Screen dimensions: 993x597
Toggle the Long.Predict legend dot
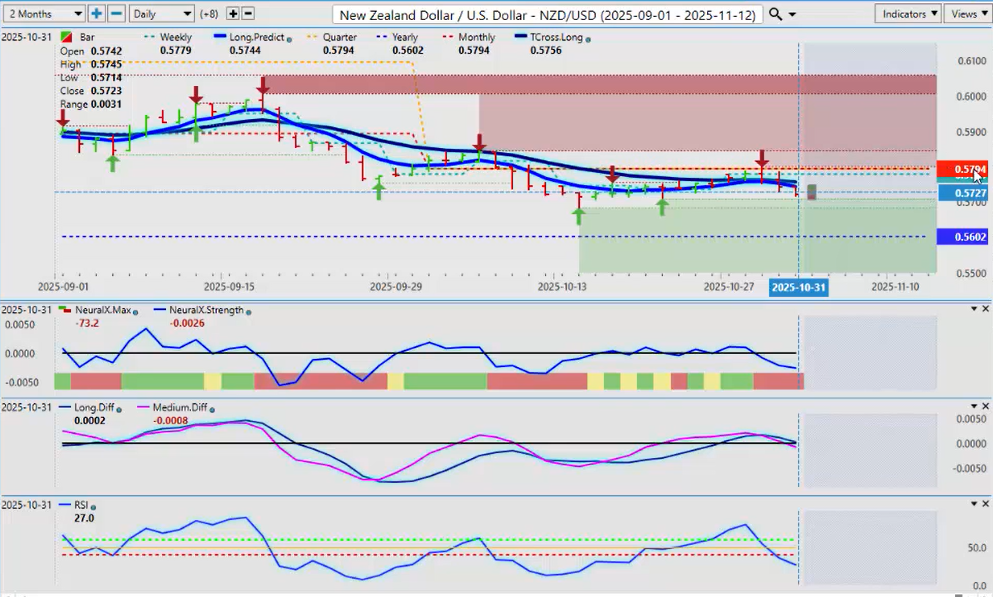pyautogui.click(x=288, y=38)
